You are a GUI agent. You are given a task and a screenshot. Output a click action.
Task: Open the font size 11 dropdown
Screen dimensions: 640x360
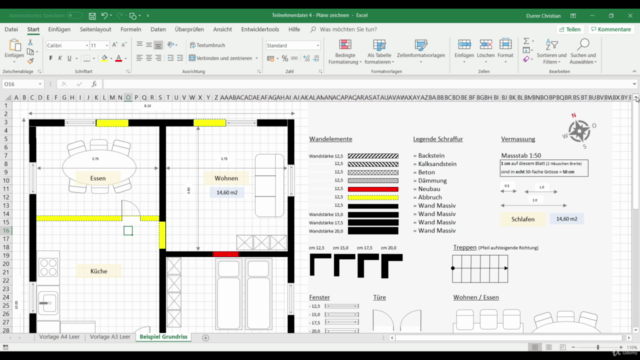(107, 46)
